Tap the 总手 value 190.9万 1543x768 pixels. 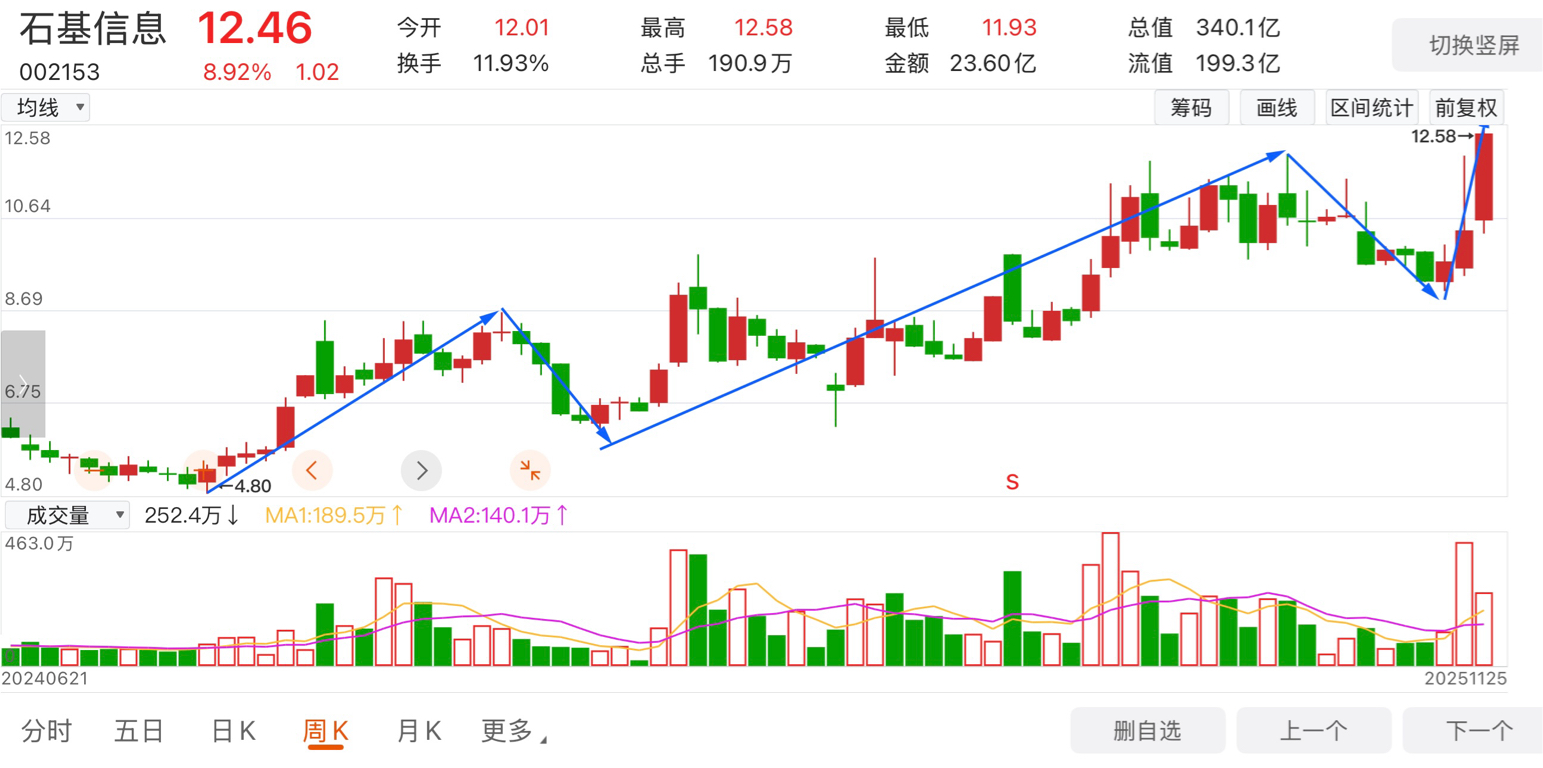coord(750,64)
